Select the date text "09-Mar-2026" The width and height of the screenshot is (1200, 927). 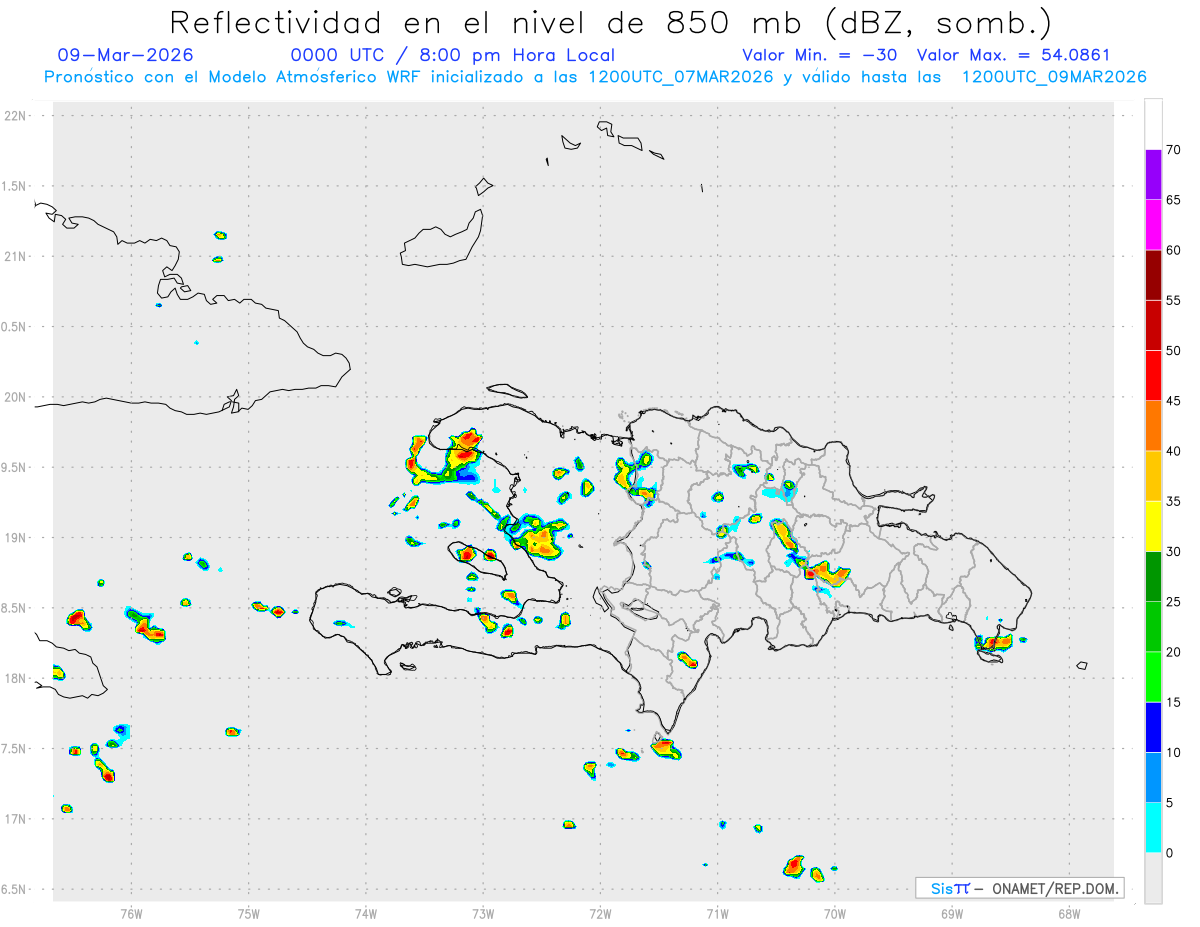126,55
